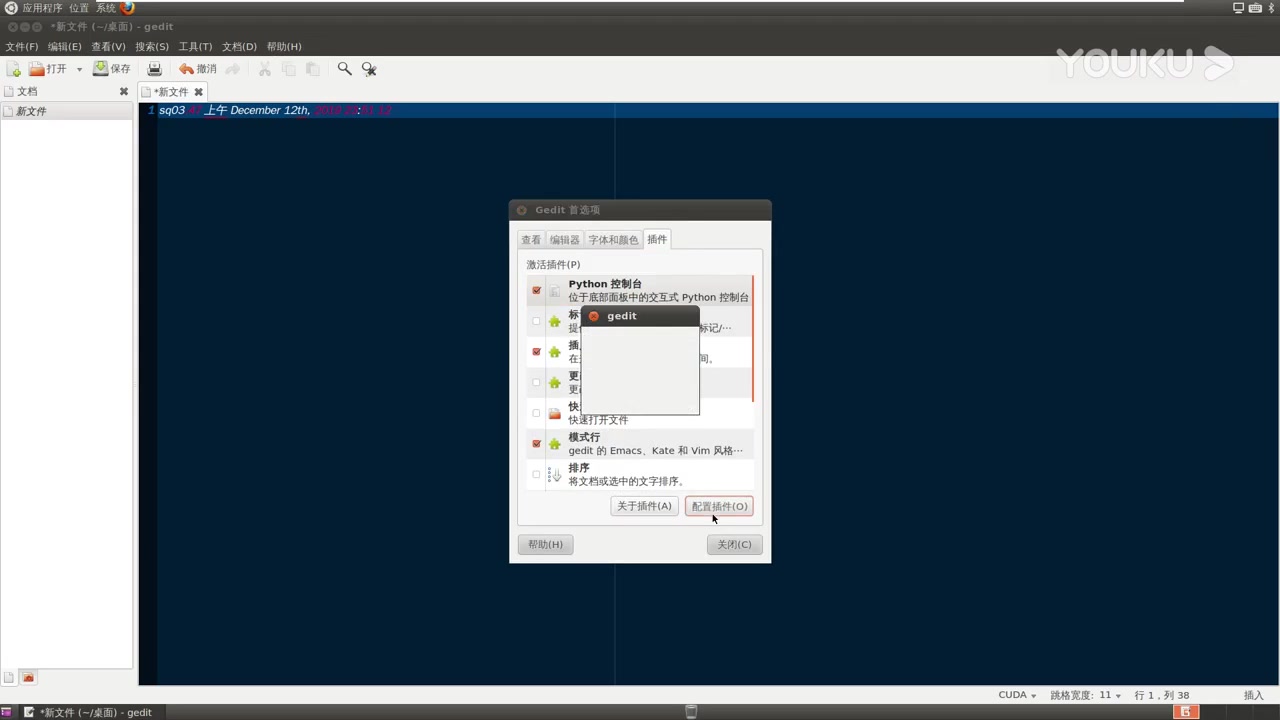Disable the Python 控制台 plugin checkbox
The image size is (1280, 720).
tap(536, 290)
